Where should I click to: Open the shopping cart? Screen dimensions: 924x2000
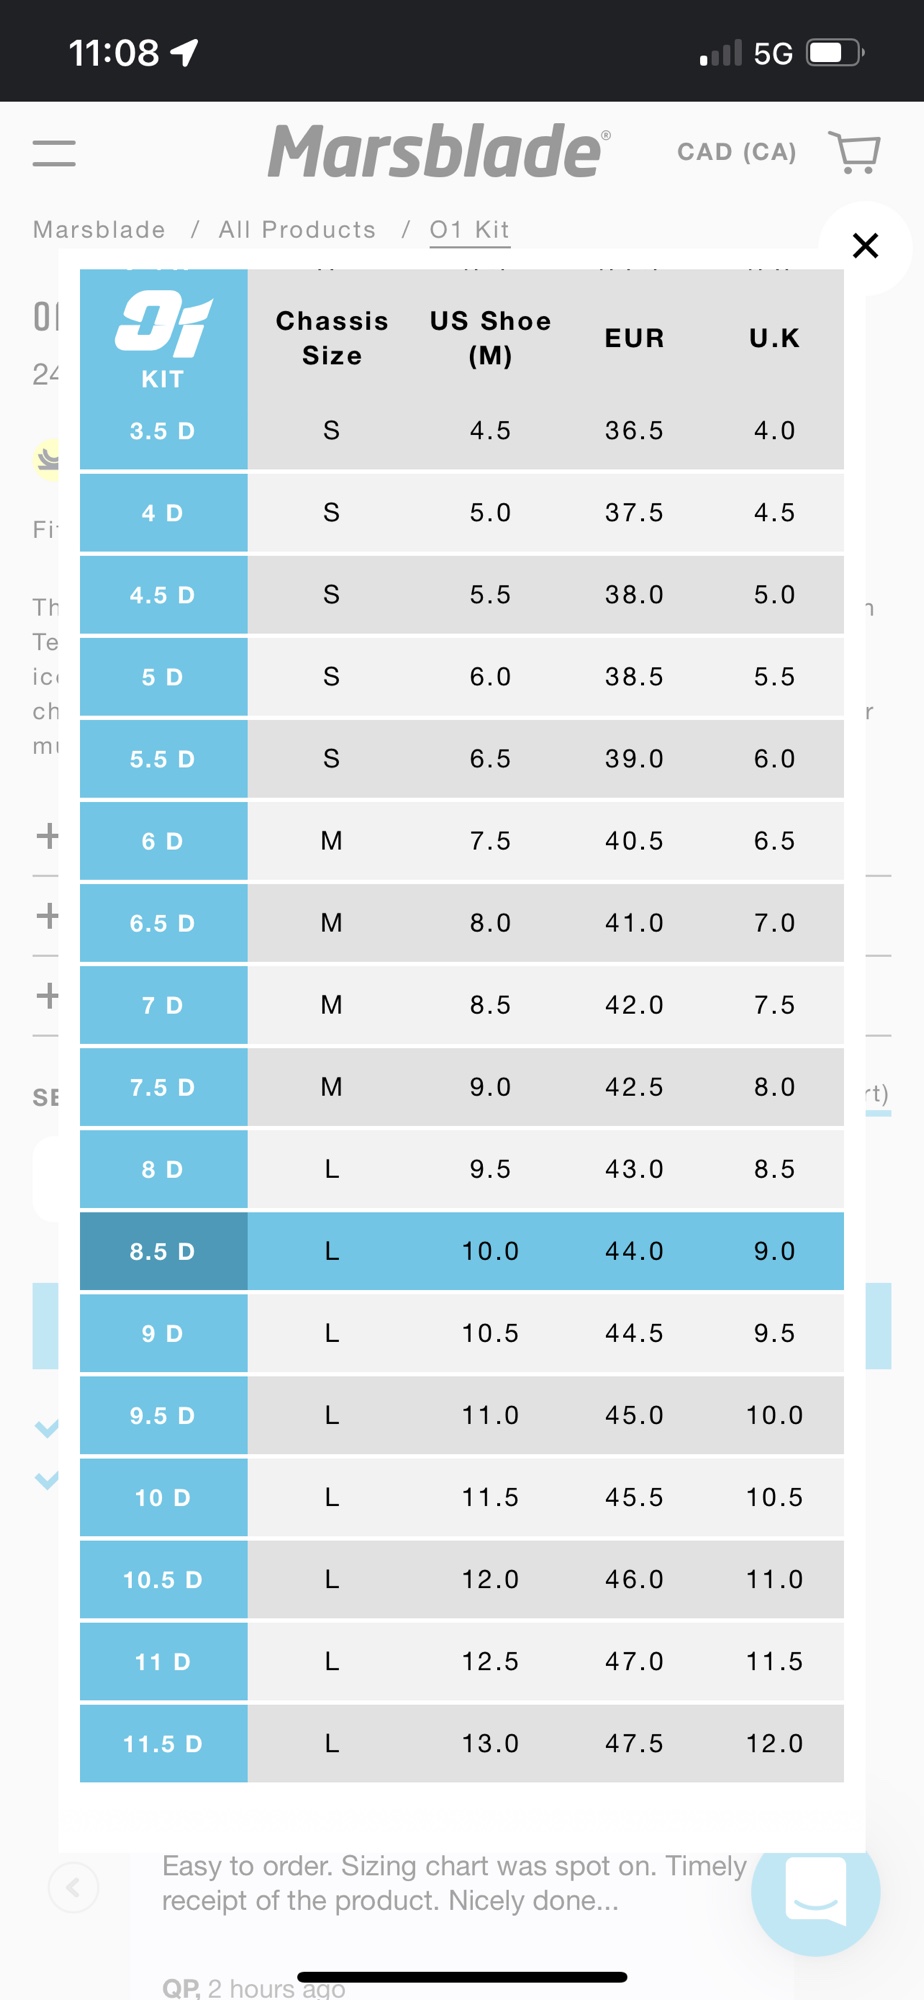pos(855,152)
